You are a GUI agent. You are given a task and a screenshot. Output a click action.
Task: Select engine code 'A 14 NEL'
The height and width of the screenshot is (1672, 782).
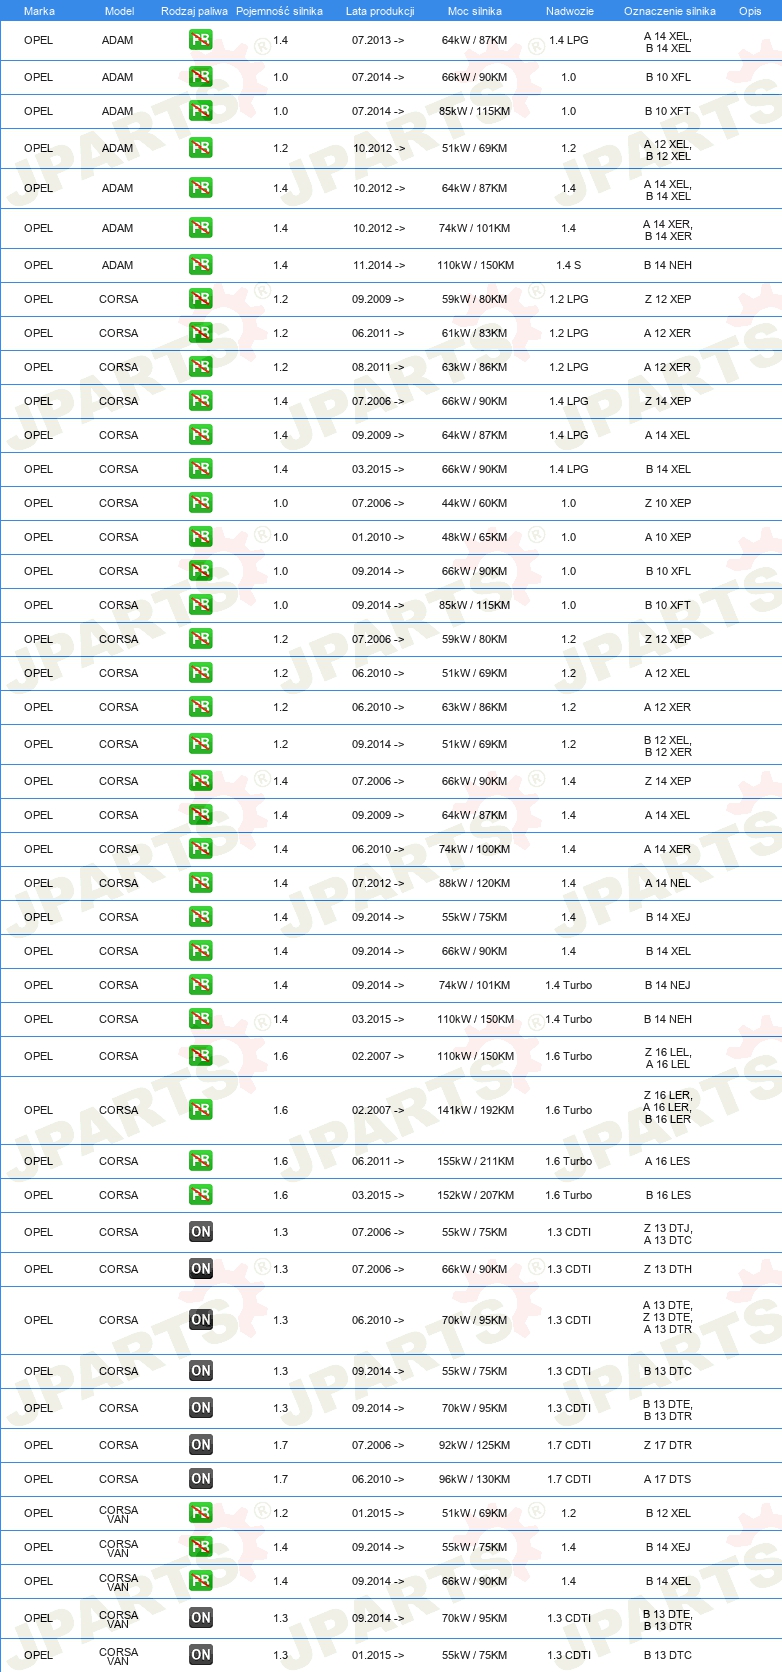tap(668, 883)
